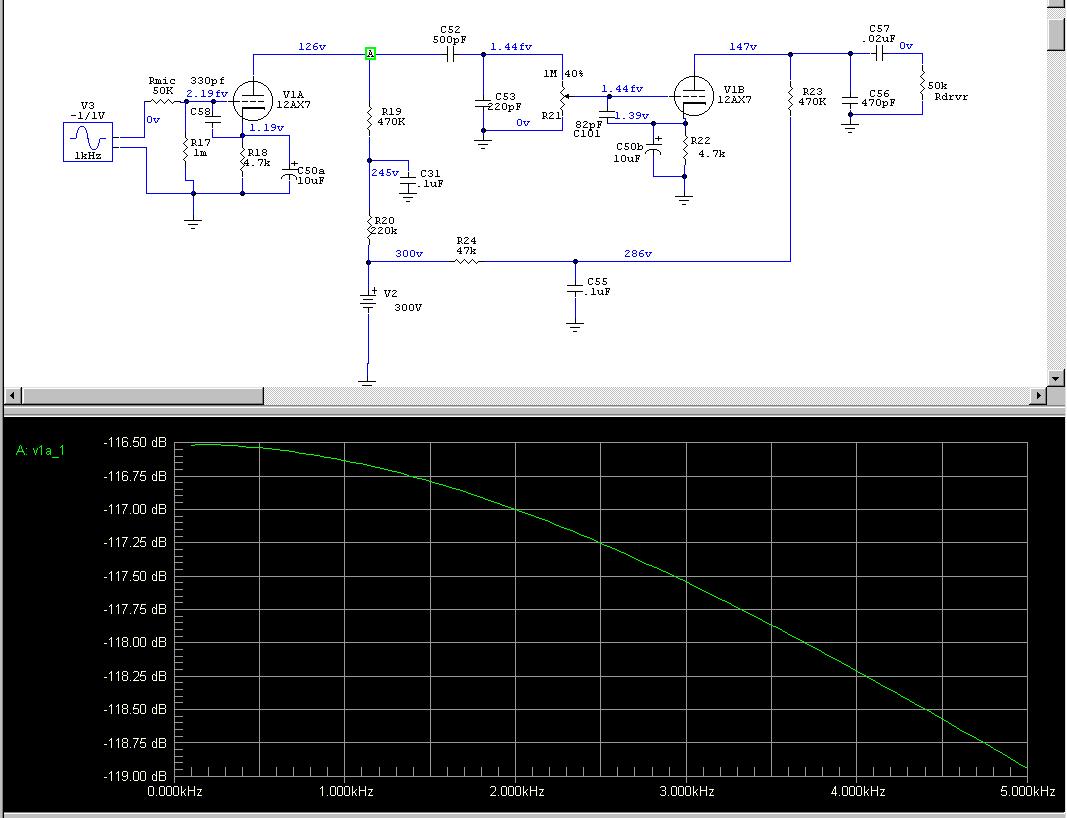This screenshot has width=1067, height=818.
Task: Select the V2 300V battery symbol
Action: [368, 300]
